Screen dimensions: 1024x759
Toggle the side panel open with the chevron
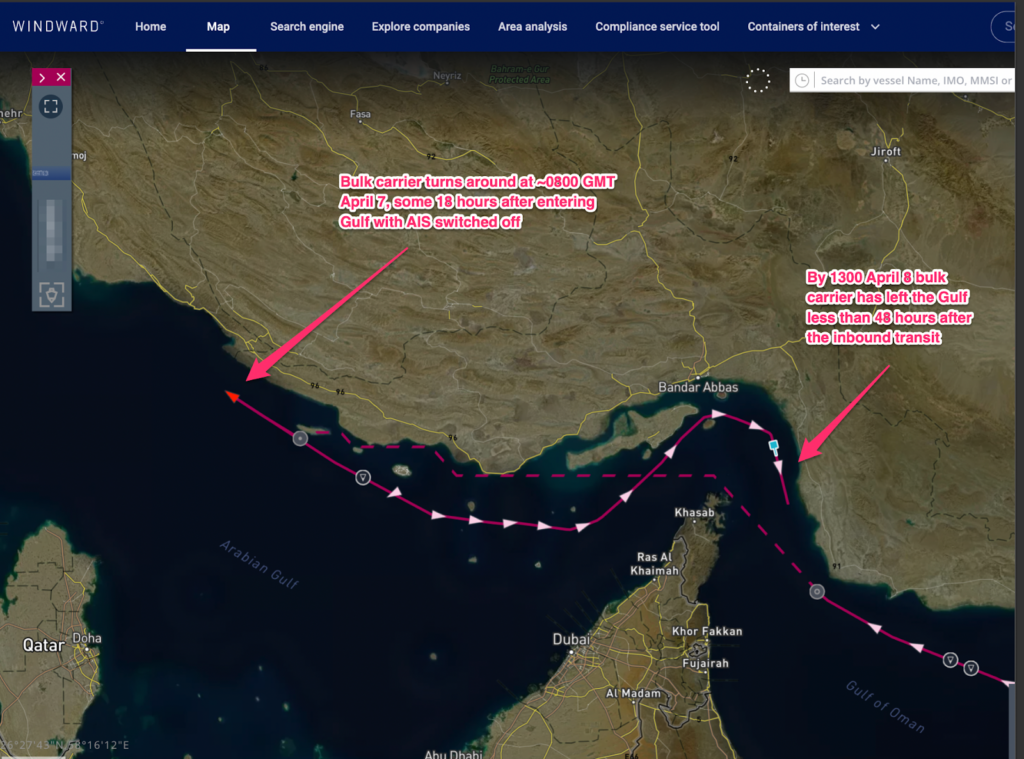[x=40, y=76]
